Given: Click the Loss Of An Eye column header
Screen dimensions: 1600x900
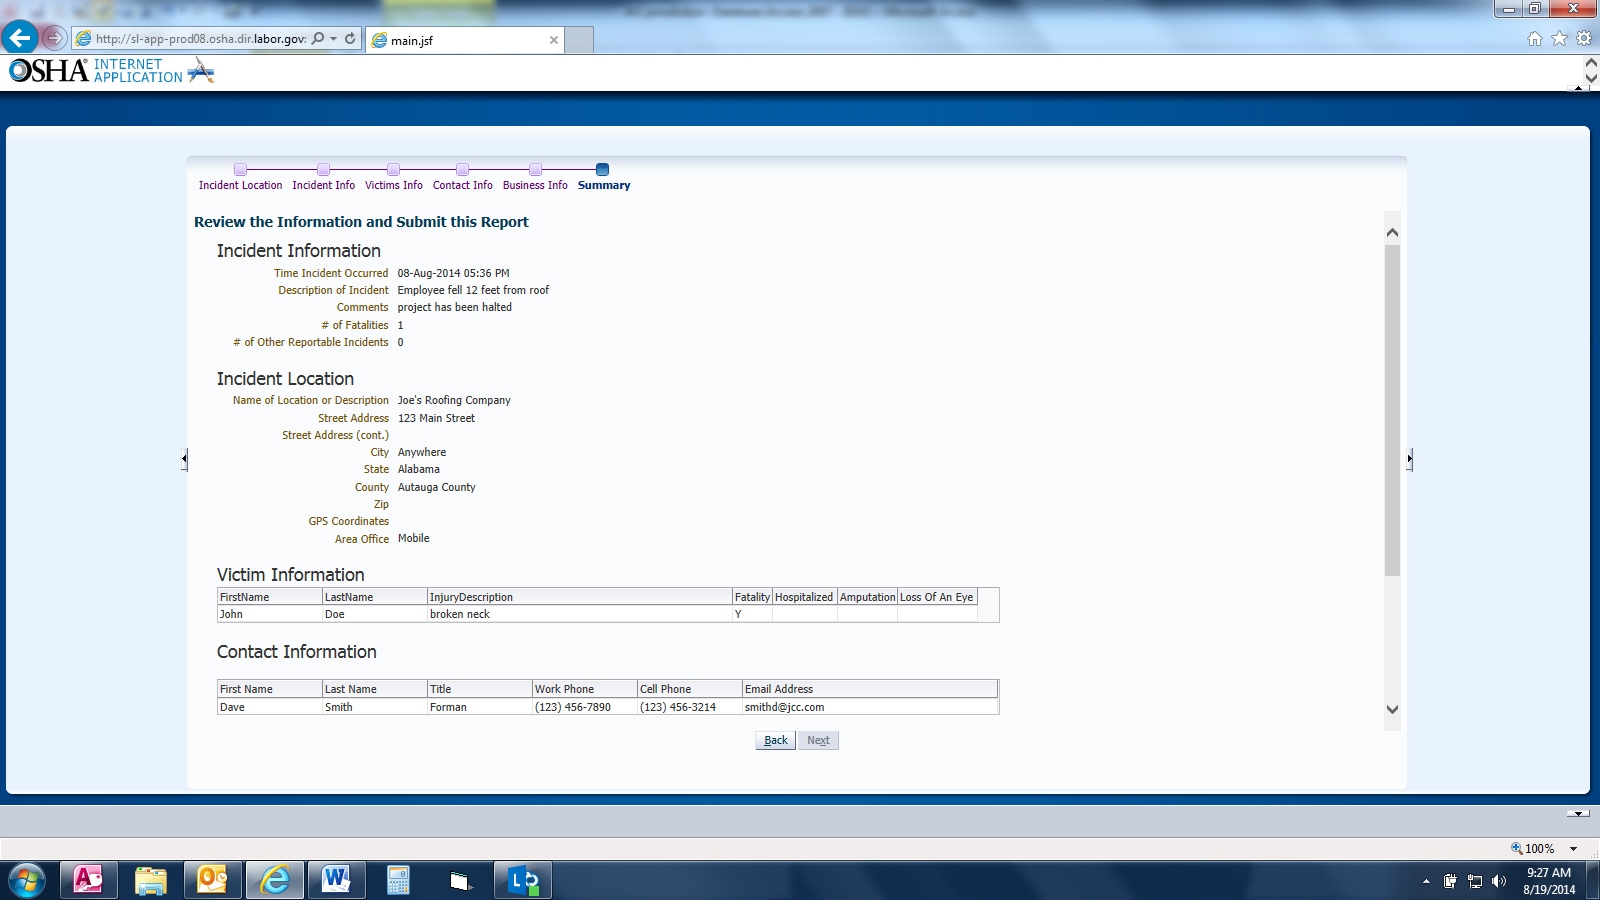Looking at the screenshot, I should point(937,597).
